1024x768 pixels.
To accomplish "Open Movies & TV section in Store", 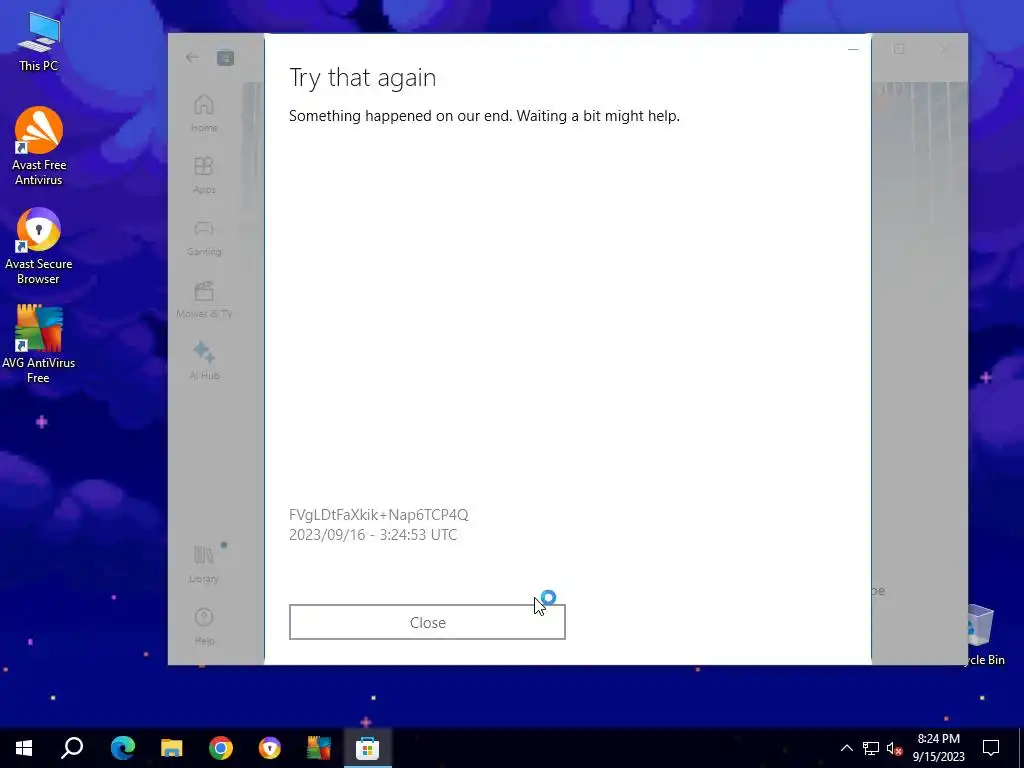I will 204,300.
